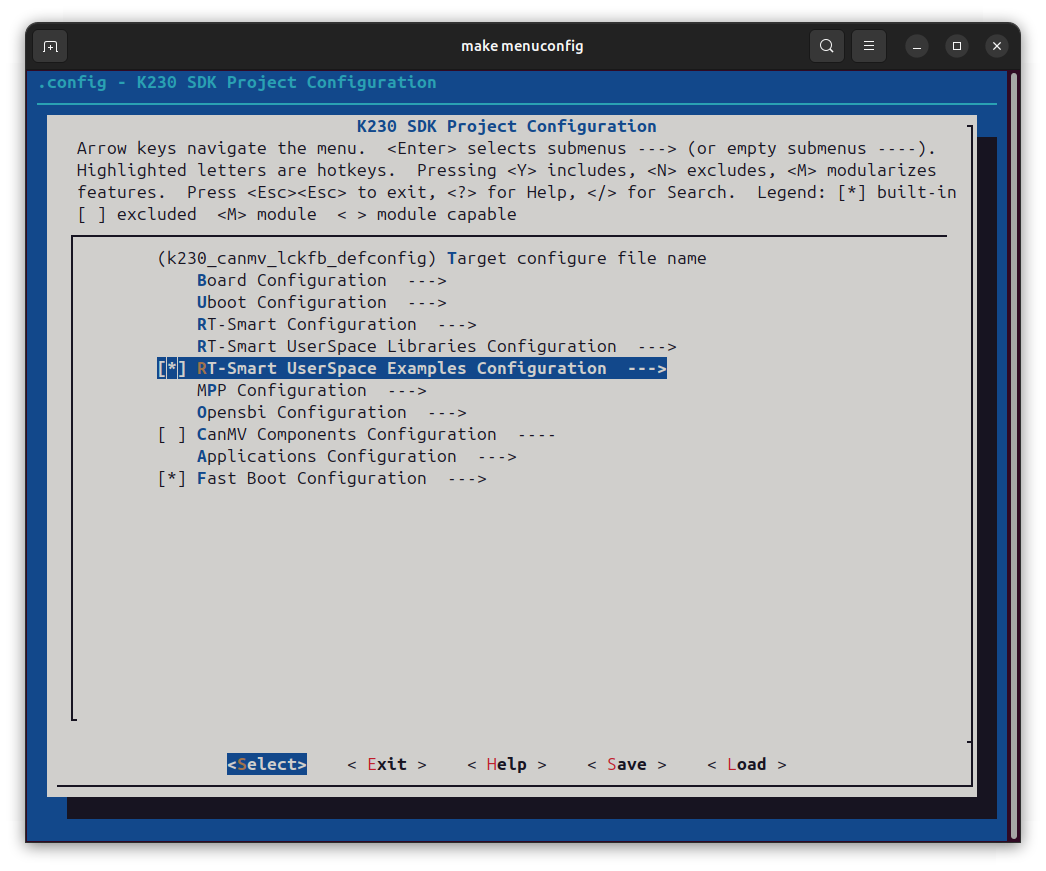
Task: Click the terminal vertical scrollbar
Action: pos(1014,454)
